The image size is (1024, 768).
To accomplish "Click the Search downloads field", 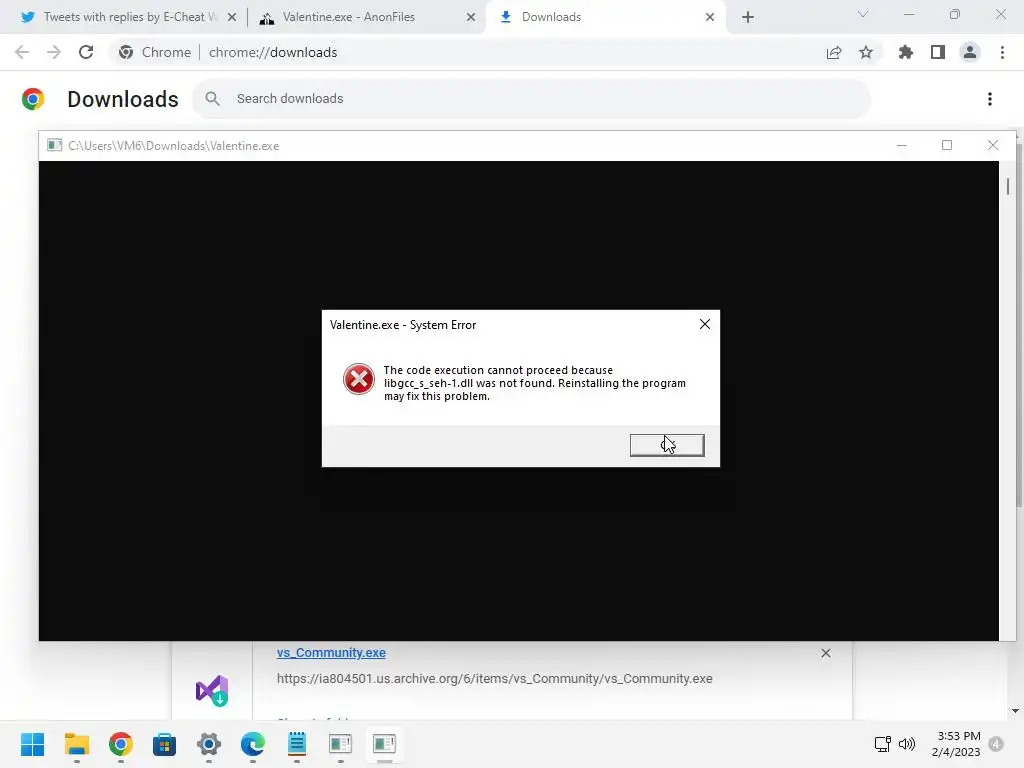I will coord(532,99).
